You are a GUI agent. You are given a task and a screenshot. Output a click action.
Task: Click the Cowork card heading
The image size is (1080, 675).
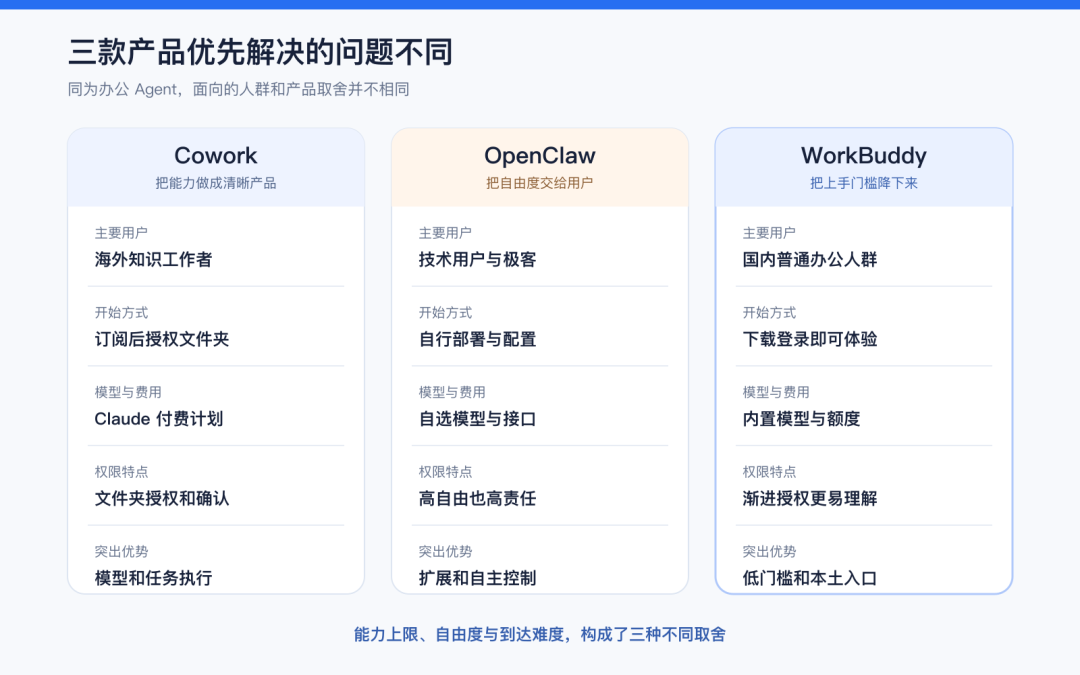pos(216,156)
